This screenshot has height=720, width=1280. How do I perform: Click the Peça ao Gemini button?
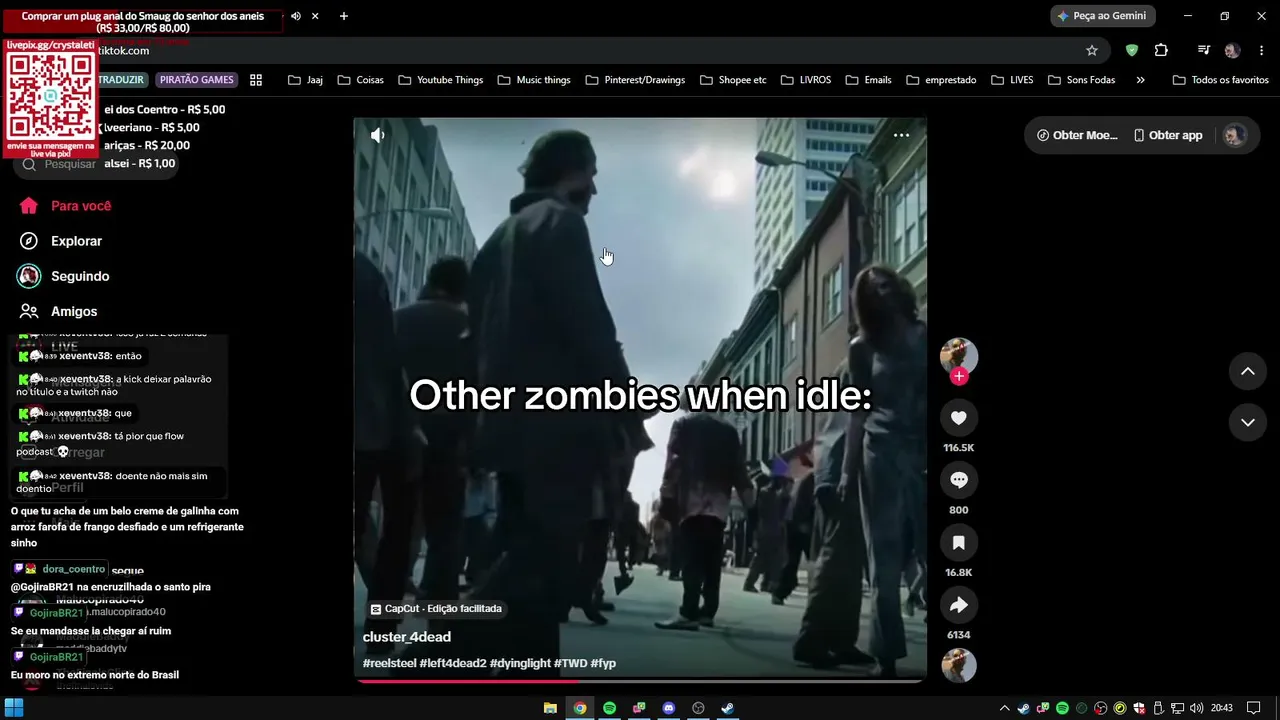[x=1103, y=16]
